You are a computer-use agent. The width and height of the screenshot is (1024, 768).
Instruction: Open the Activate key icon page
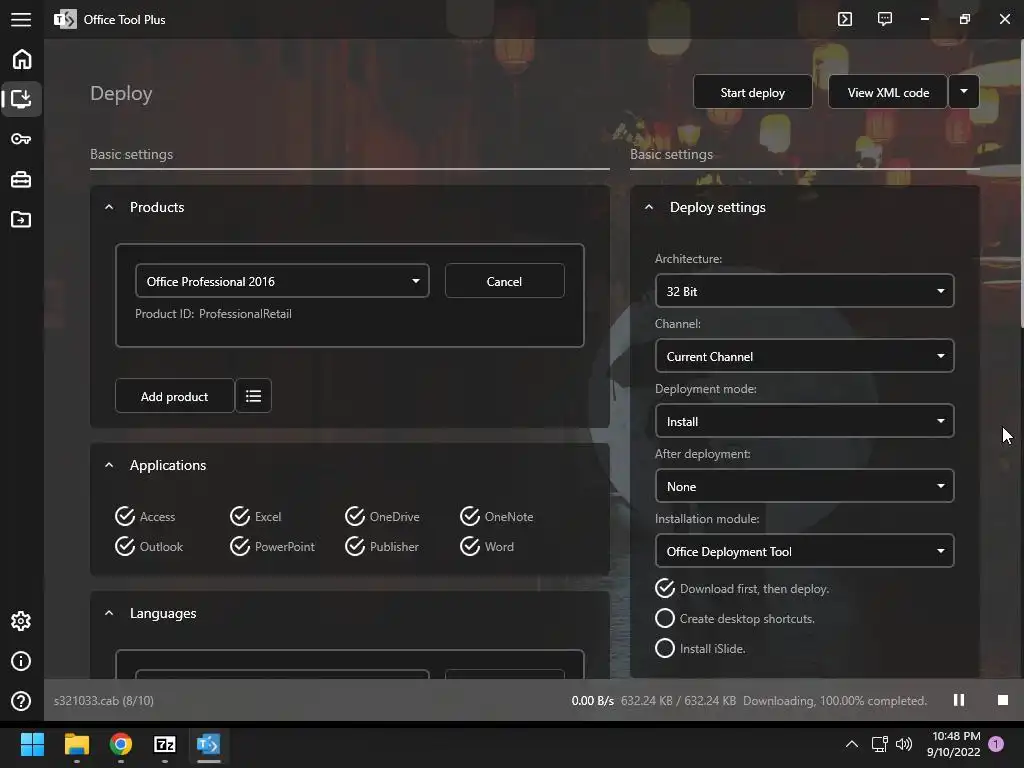[21, 139]
